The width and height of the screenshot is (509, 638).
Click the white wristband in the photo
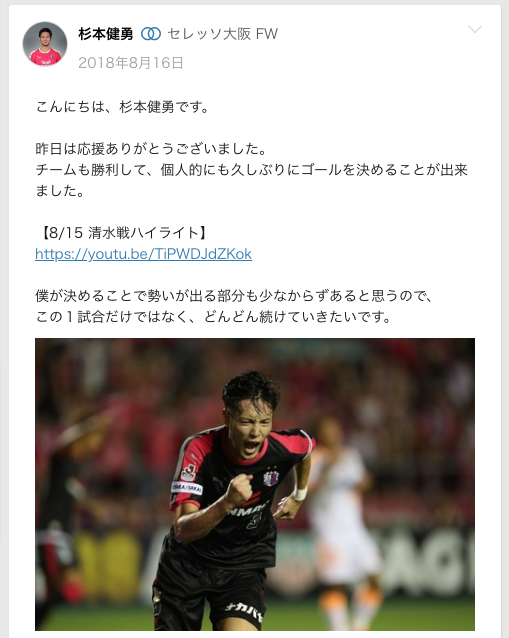(300, 494)
